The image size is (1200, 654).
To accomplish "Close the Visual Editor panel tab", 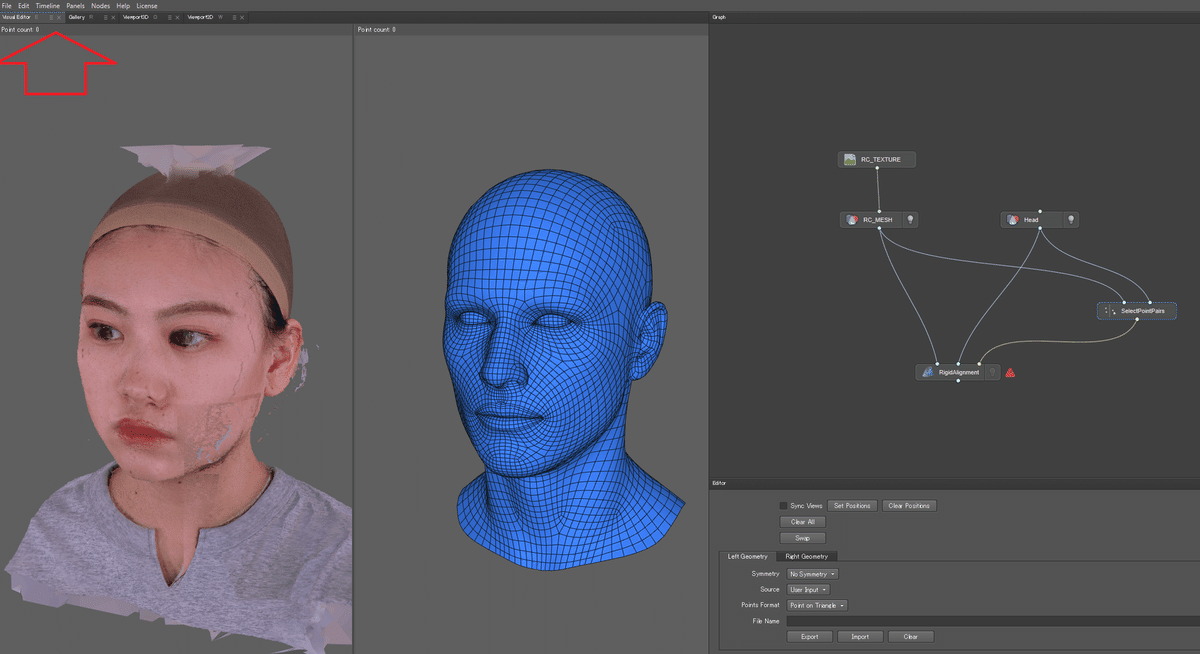I will tap(59, 18).
